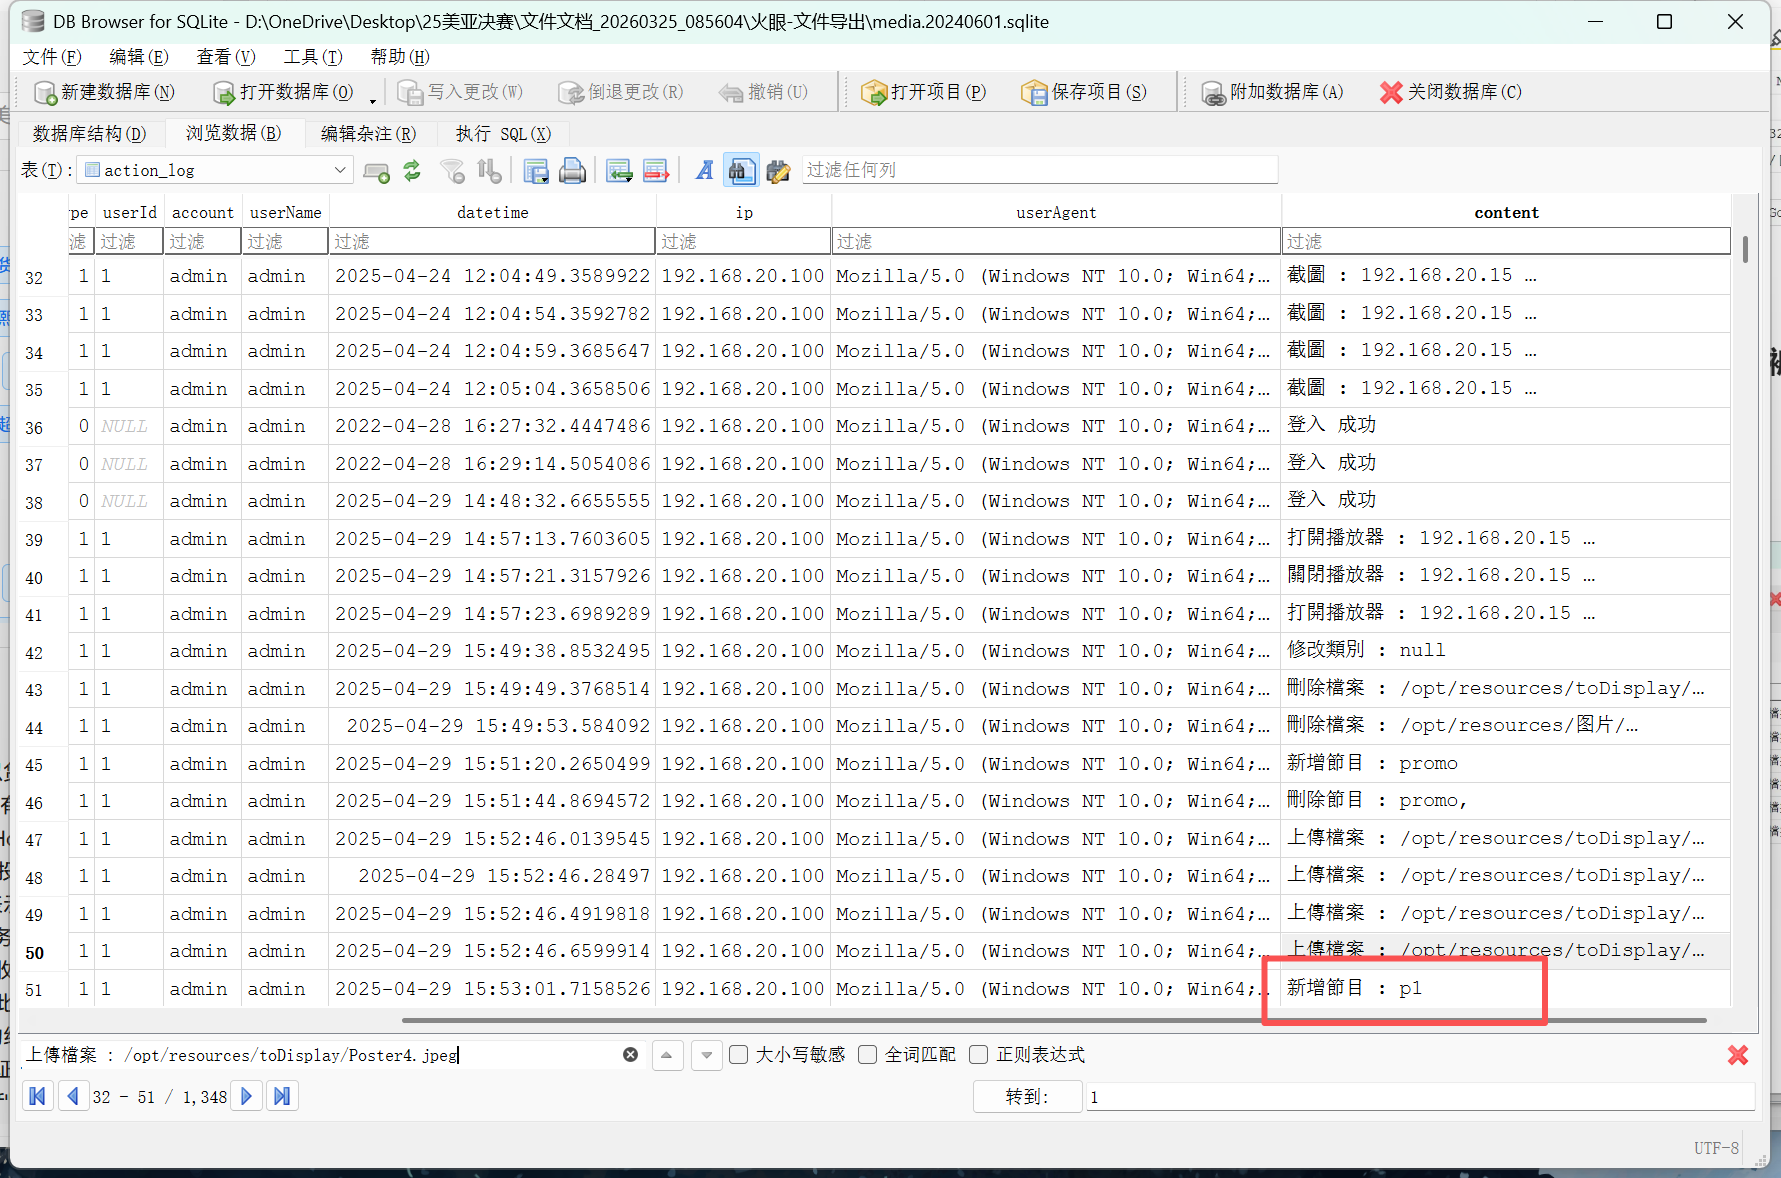This screenshot has width=1781, height=1178.
Task: Toggle the binoculars find-in-cells icon
Action: [x=741, y=171]
